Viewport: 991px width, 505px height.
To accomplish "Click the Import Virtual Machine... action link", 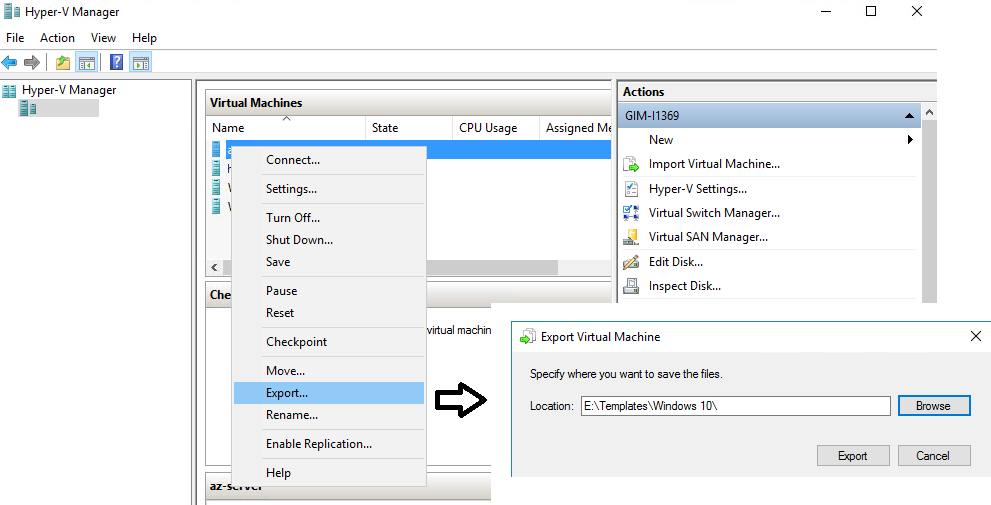I will pos(714,164).
